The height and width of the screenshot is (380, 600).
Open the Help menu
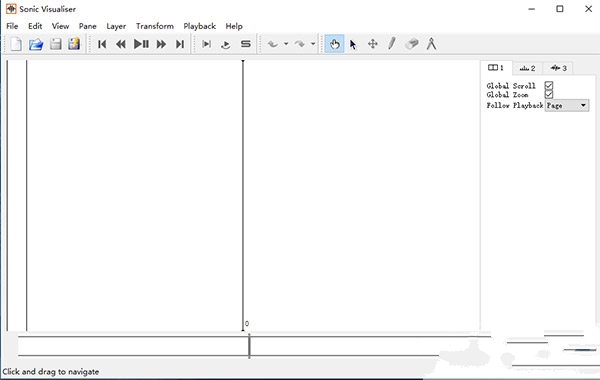pos(234,26)
